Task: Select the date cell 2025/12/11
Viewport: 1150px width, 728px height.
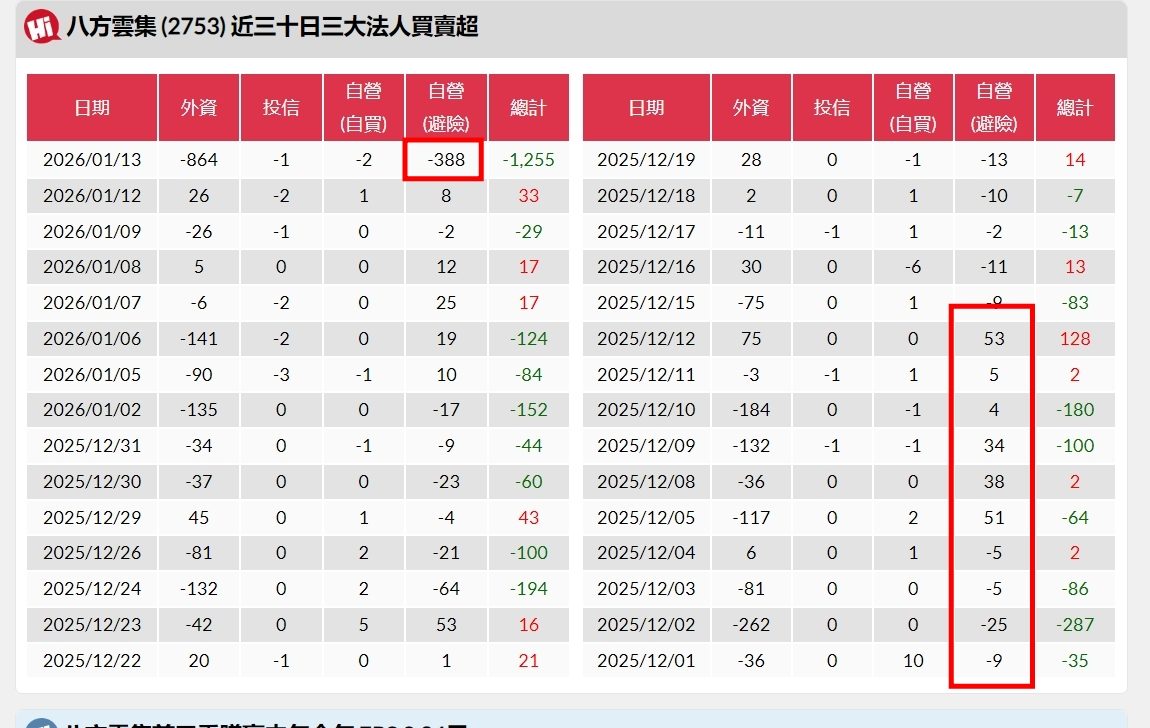Action: [x=646, y=375]
